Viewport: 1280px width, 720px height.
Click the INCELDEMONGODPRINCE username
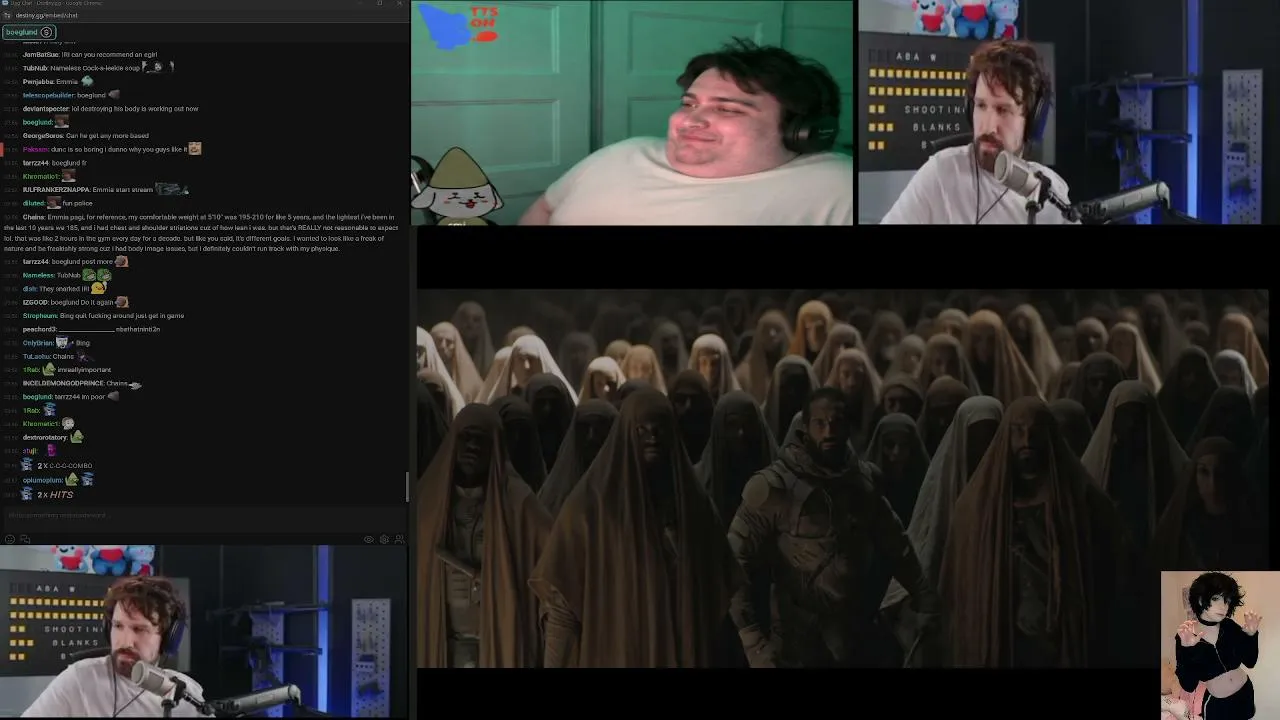[x=63, y=384]
